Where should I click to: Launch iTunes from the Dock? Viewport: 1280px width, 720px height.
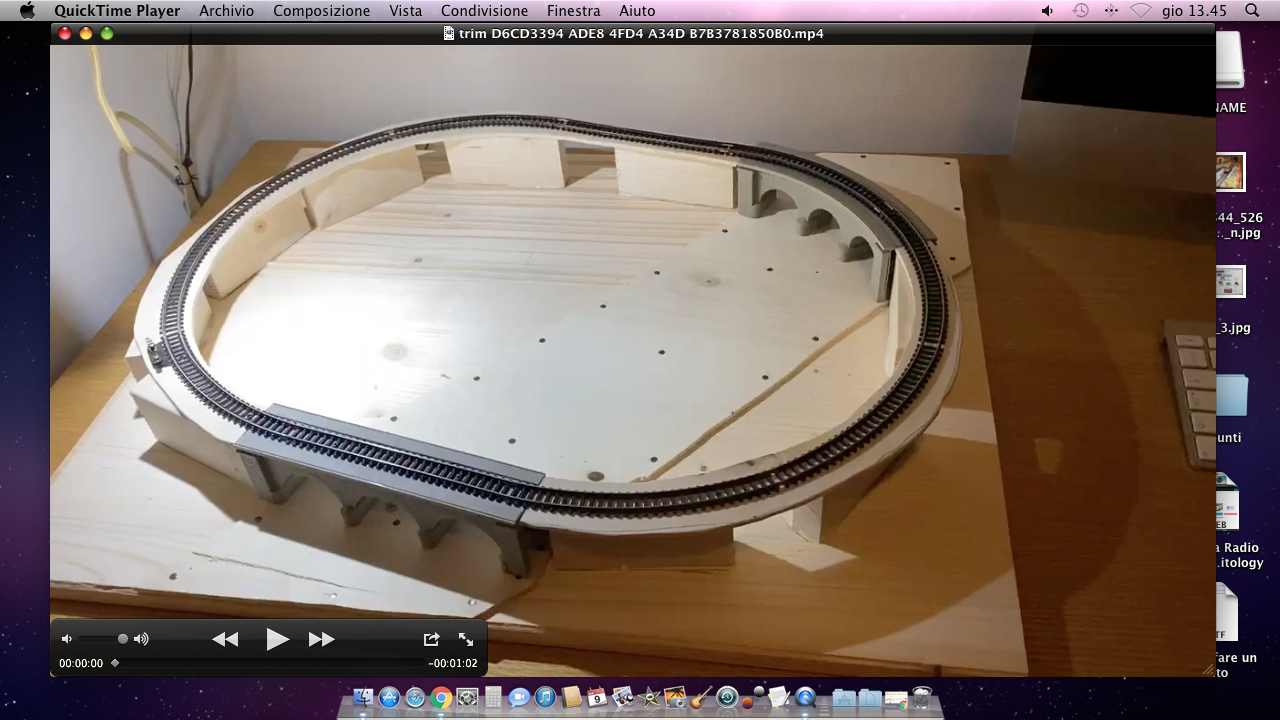[x=545, y=697]
